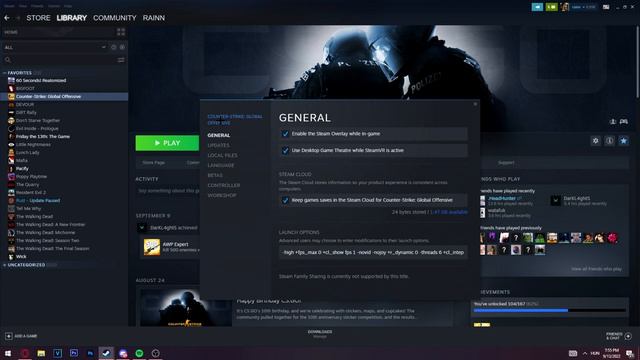This screenshot has height=360, width=640.
Task: Click the controller support icon
Action: coord(624,122)
